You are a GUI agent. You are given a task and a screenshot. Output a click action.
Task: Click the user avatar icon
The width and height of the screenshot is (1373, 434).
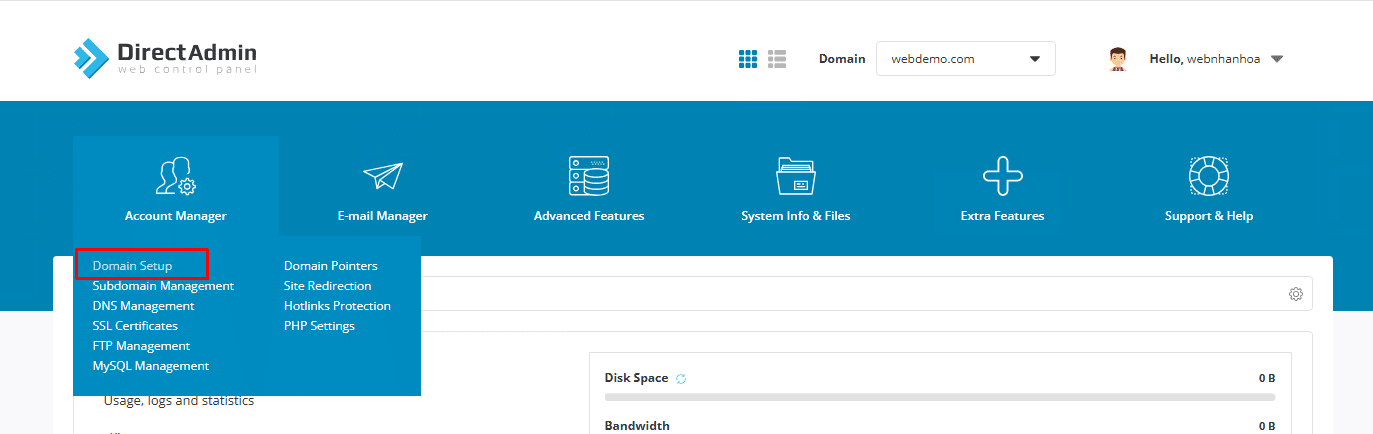(x=1118, y=59)
